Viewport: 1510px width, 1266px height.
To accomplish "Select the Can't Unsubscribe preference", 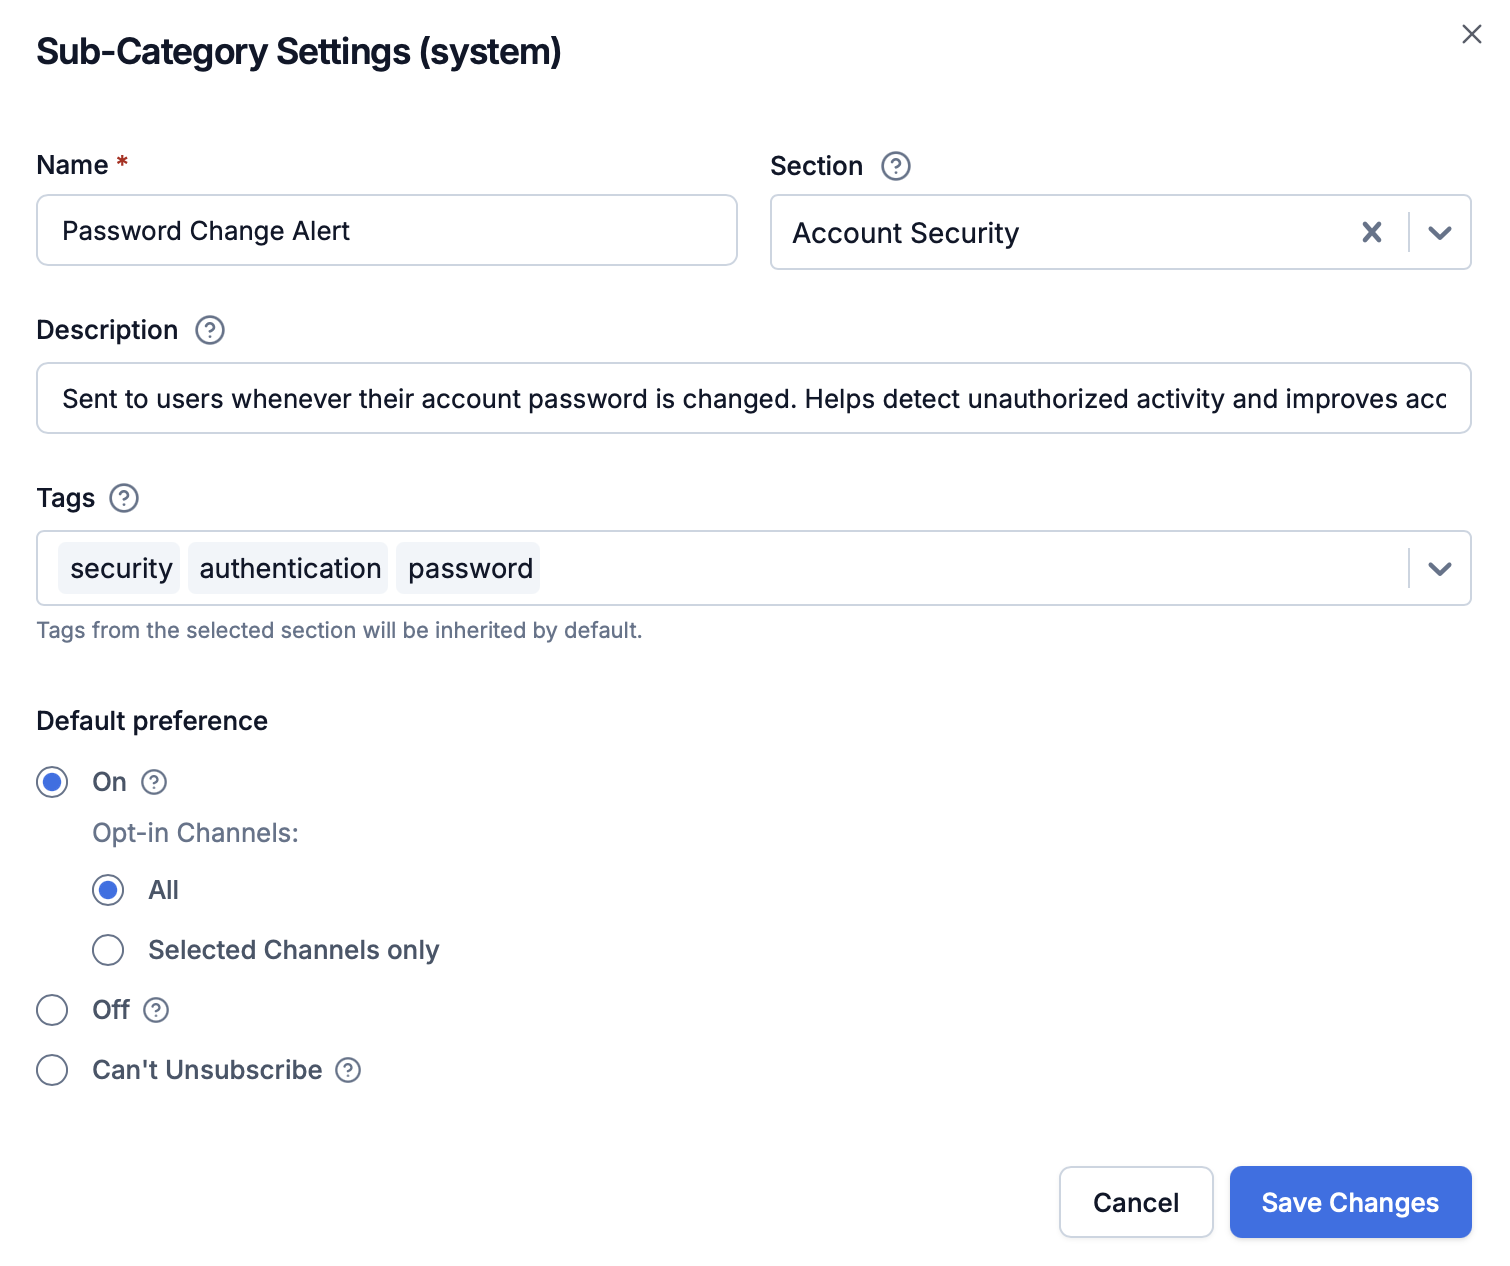I will coord(51,1070).
